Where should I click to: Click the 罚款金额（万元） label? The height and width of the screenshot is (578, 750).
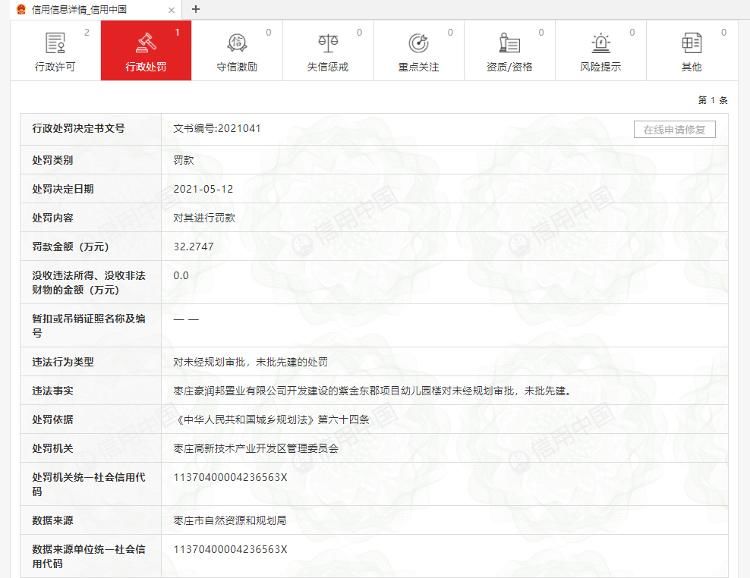click(71, 246)
